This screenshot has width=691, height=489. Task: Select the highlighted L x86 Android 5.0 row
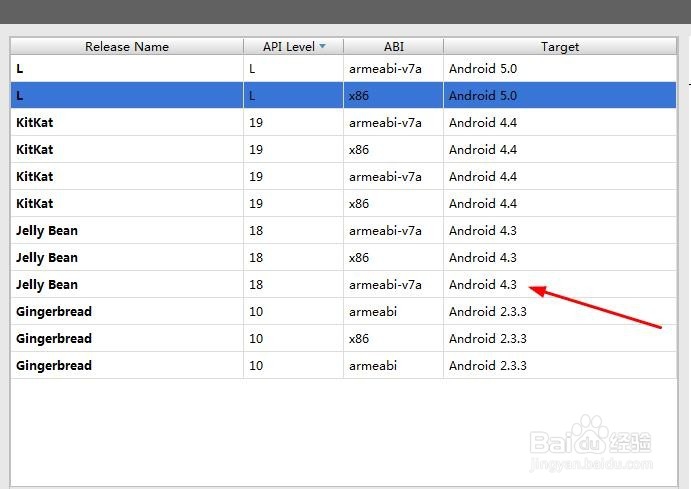(343, 95)
